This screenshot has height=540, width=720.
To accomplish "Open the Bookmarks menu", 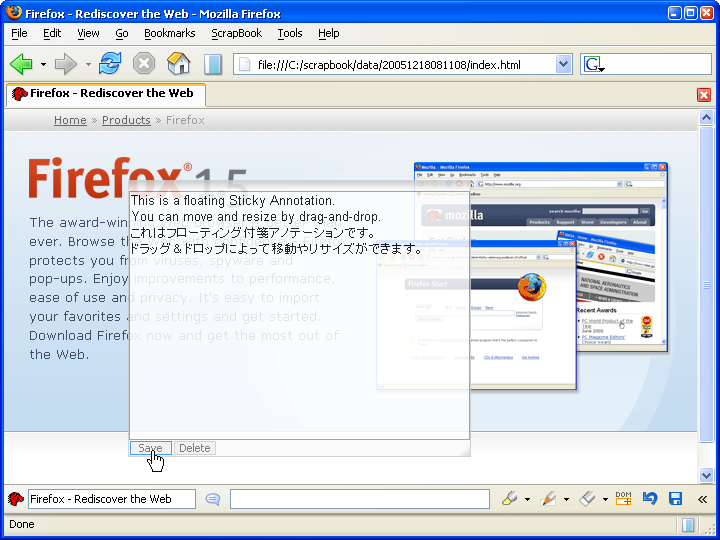I will click(169, 34).
